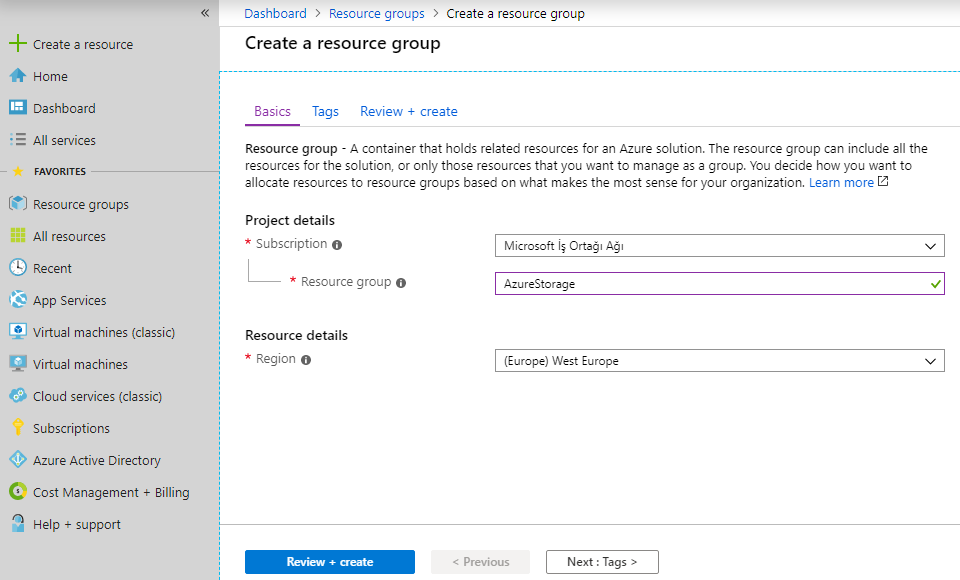Click the App Services globe icon

[x=18, y=299]
